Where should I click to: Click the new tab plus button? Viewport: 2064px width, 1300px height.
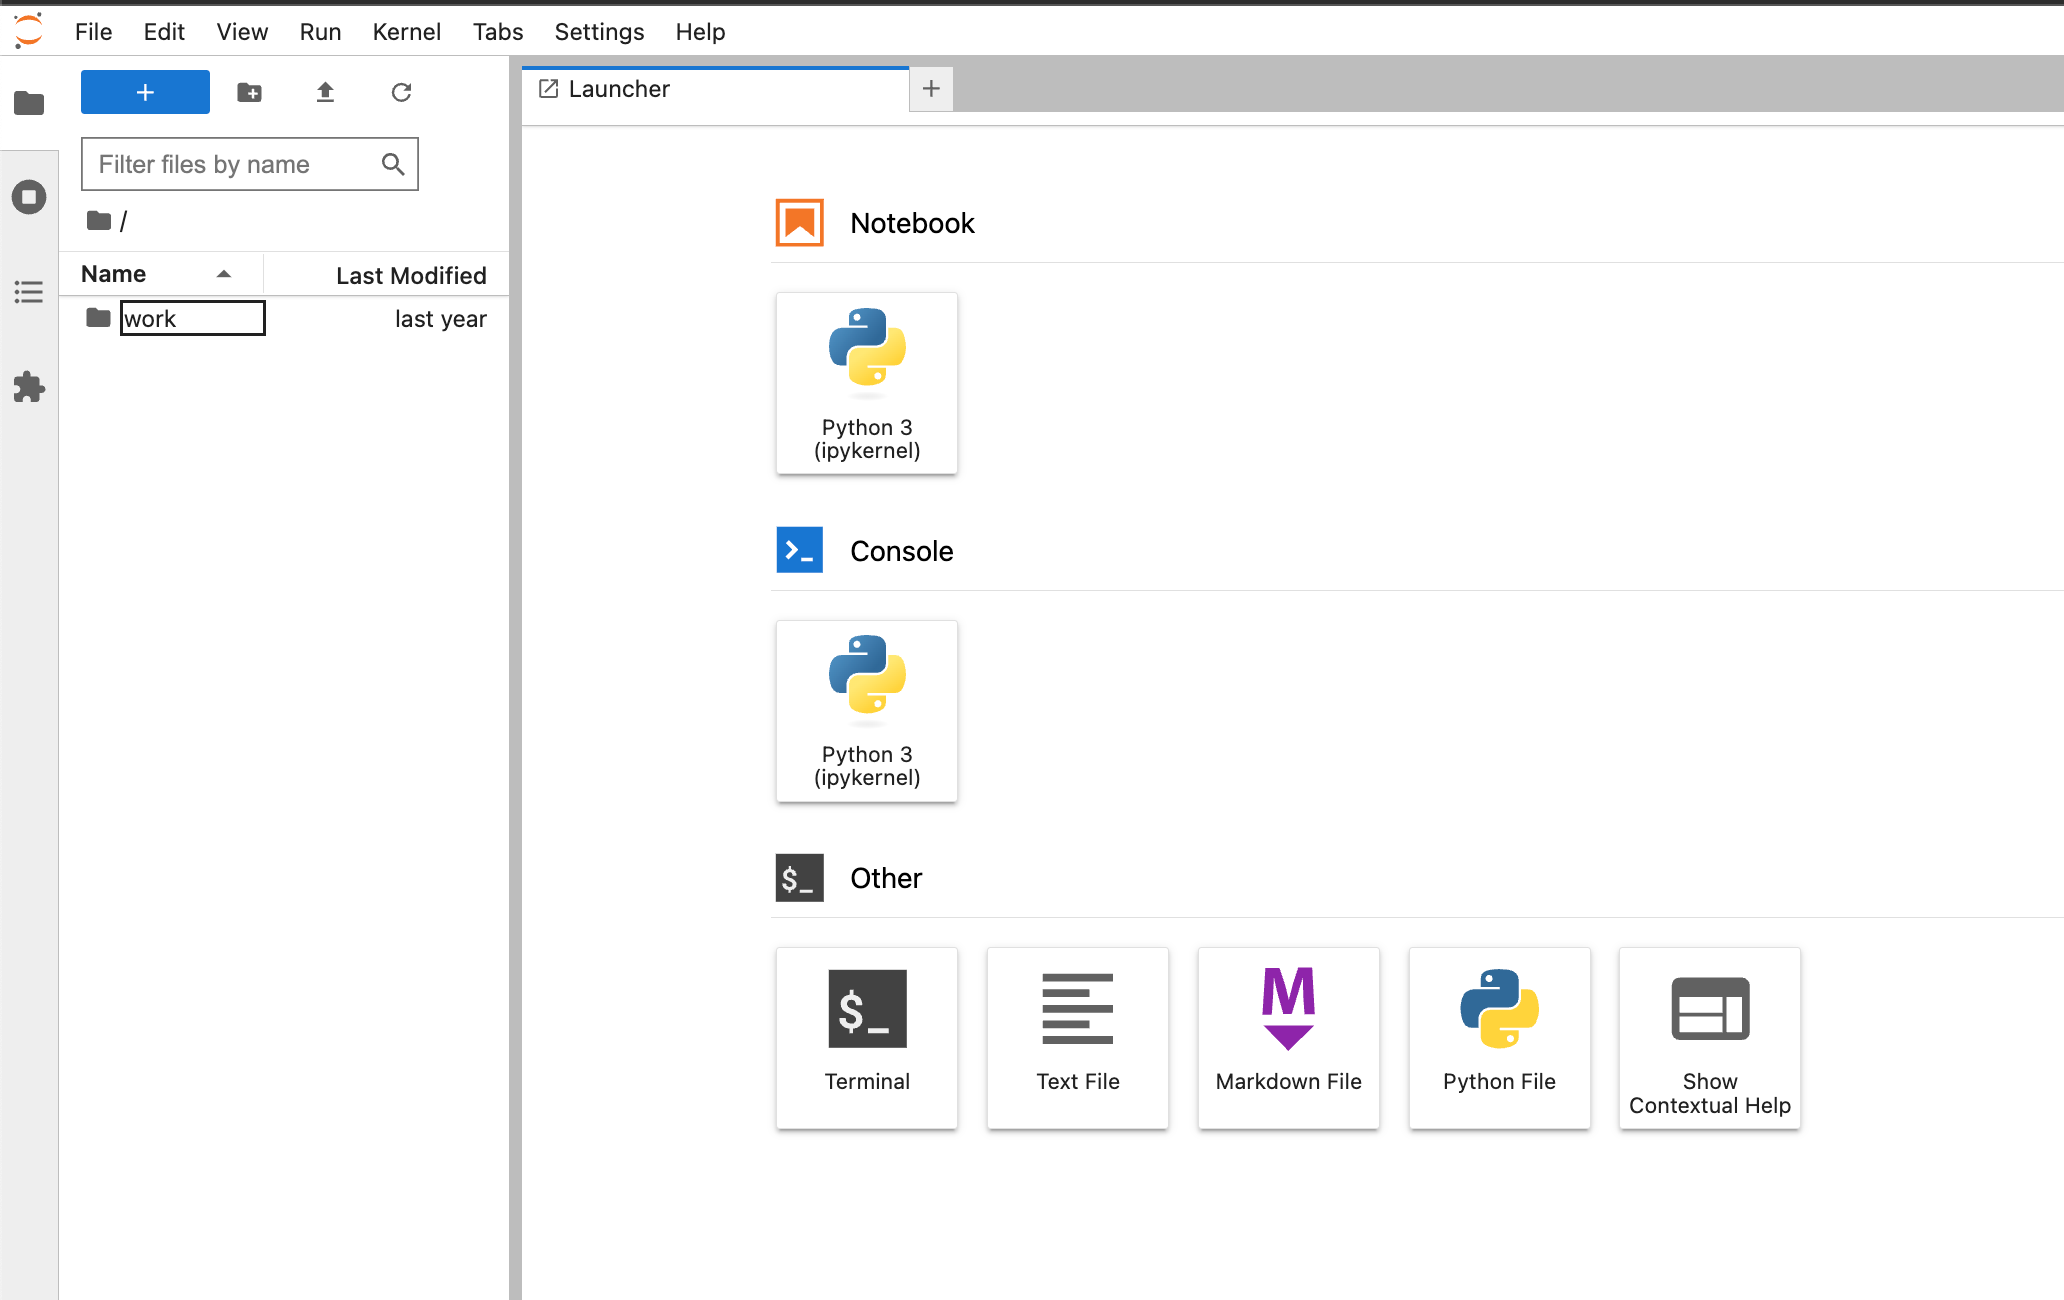click(x=932, y=87)
